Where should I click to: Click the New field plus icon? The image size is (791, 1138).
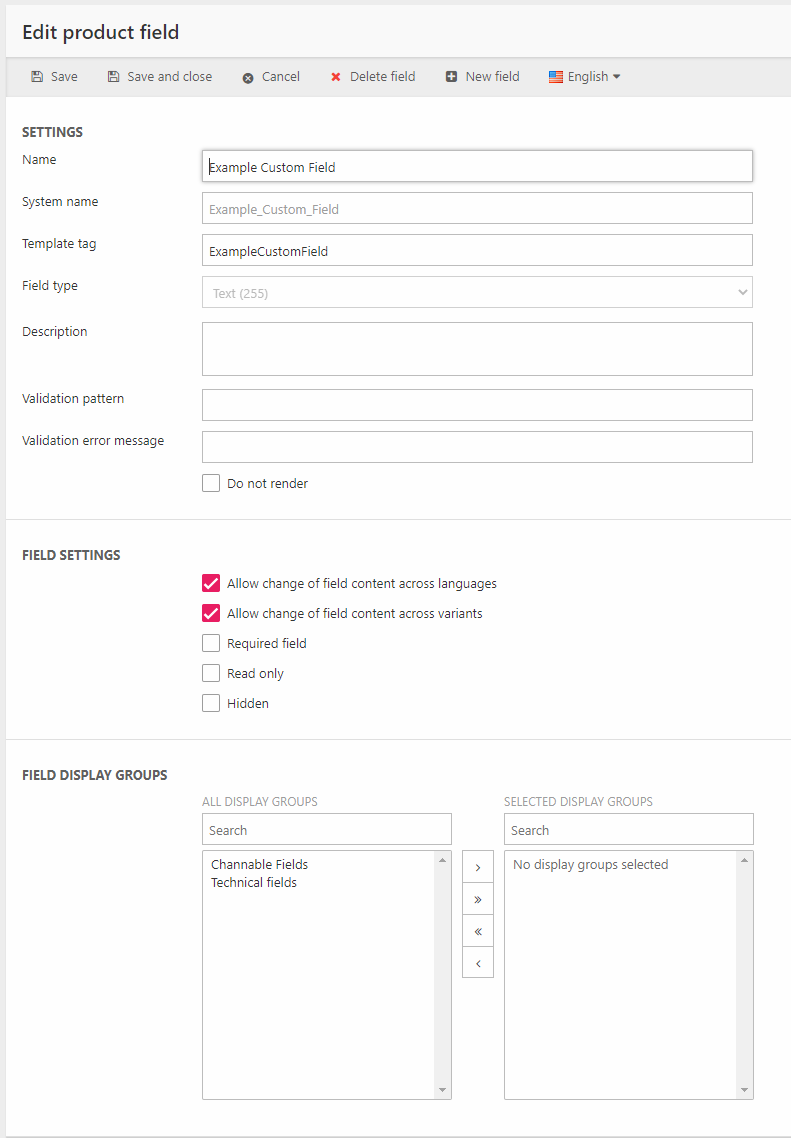pyautogui.click(x=452, y=77)
